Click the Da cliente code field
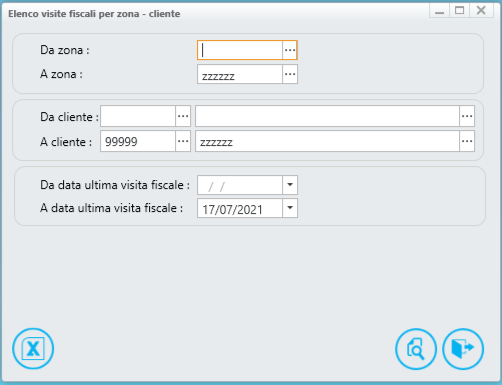This screenshot has width=502, height=385. [x=138, y=116]
